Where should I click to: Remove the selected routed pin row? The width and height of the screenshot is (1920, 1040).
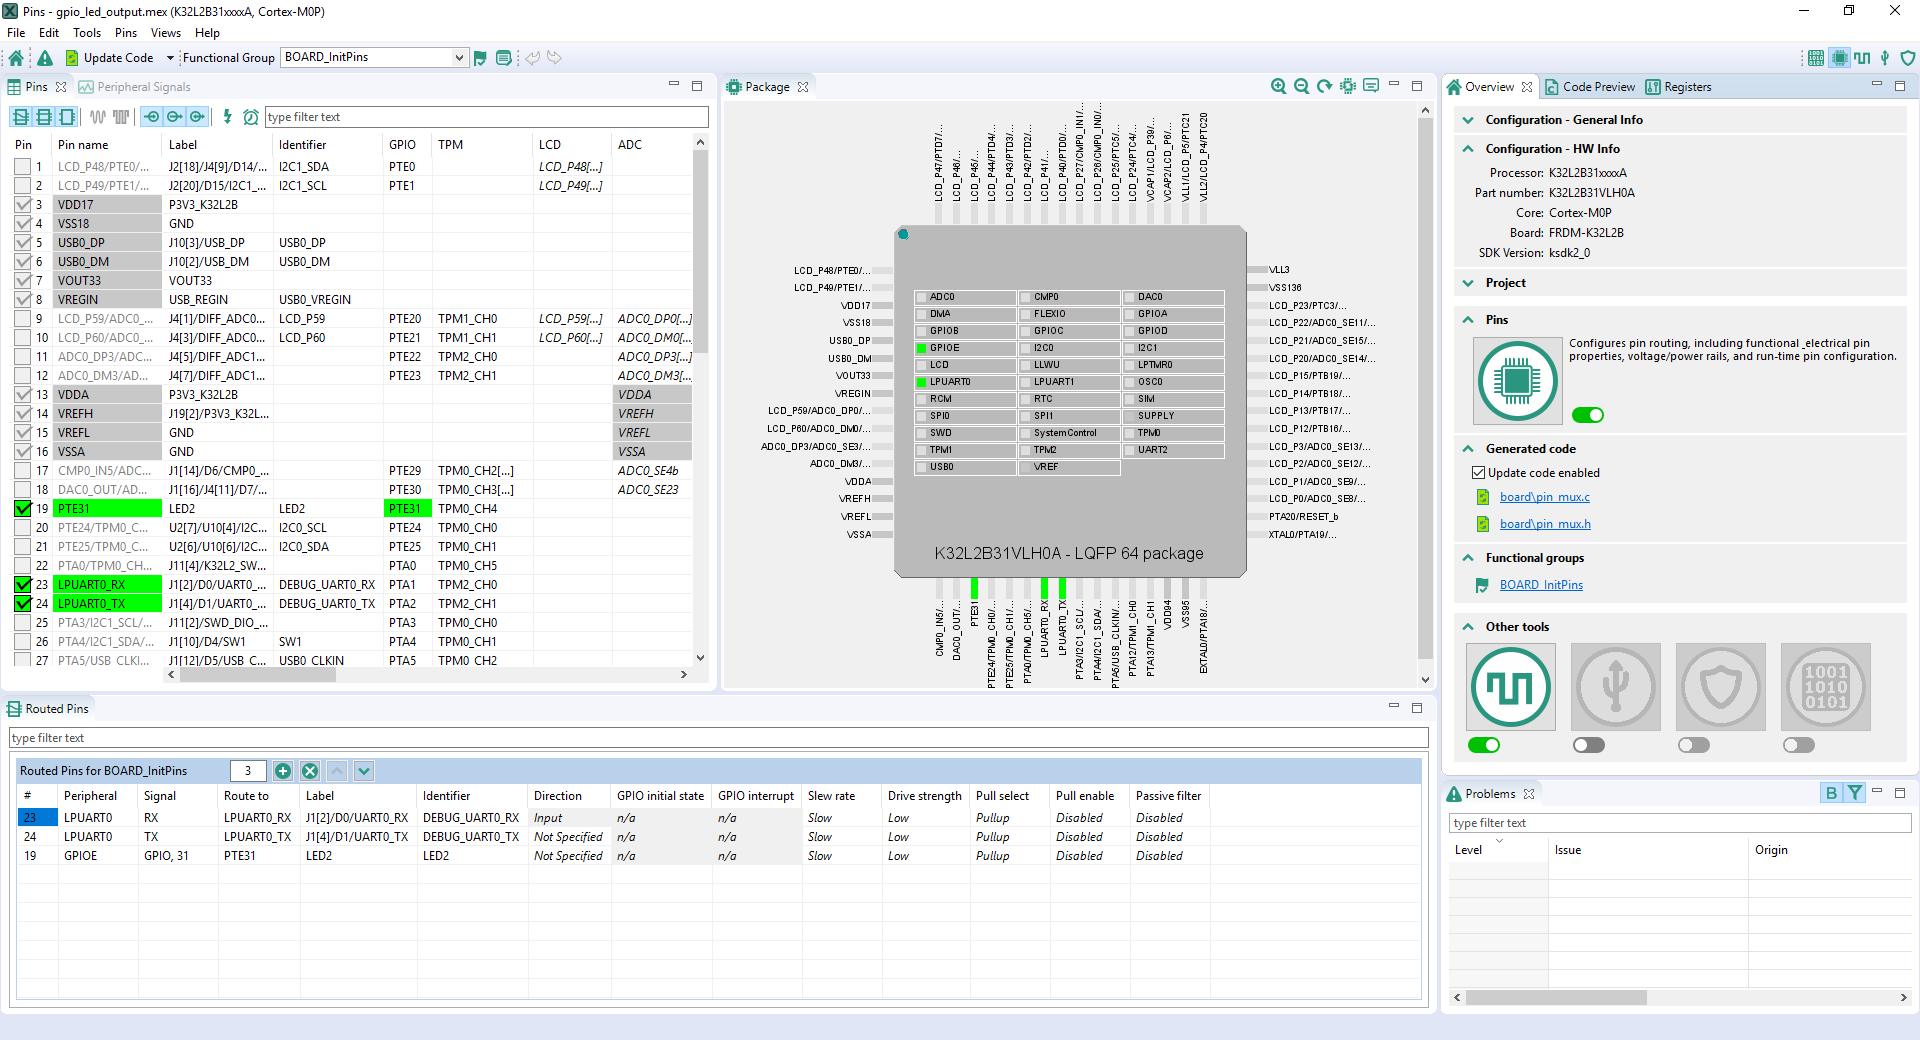coord(310,771)
